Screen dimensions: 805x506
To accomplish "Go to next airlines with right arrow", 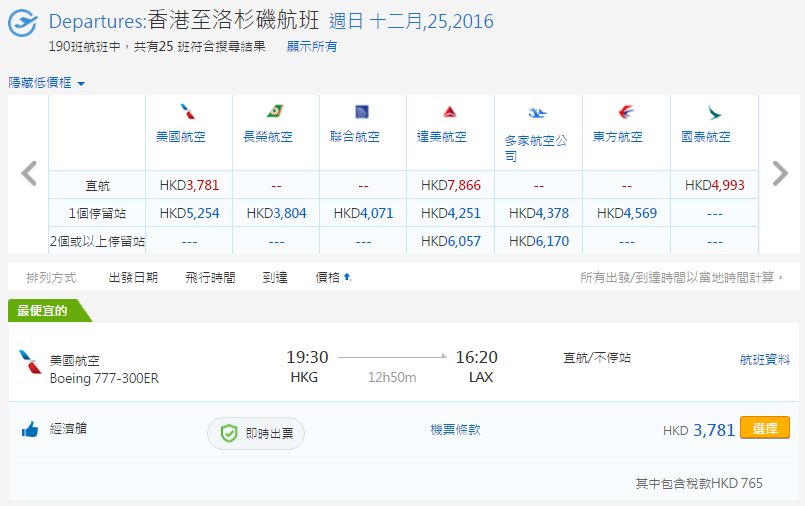I will pyautogui.click(x=780, y=173).
